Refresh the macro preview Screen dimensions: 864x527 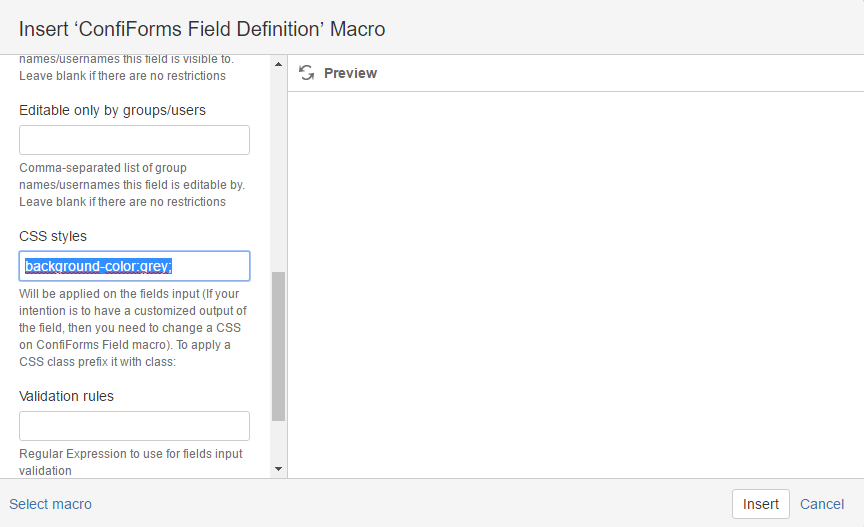[x=306, y=73]
